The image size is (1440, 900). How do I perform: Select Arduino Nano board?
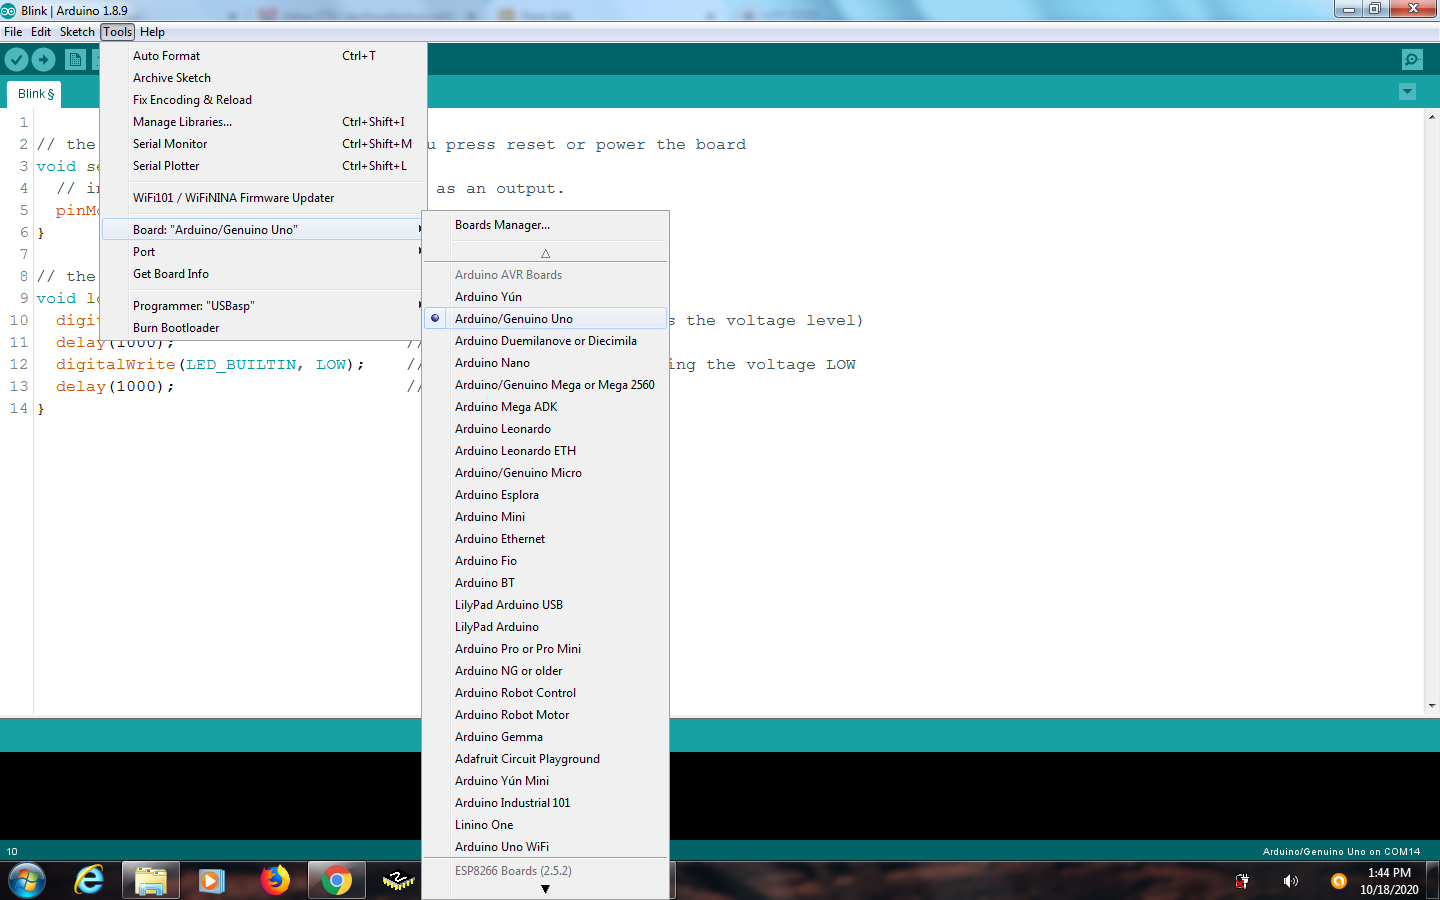pos(545,363)
